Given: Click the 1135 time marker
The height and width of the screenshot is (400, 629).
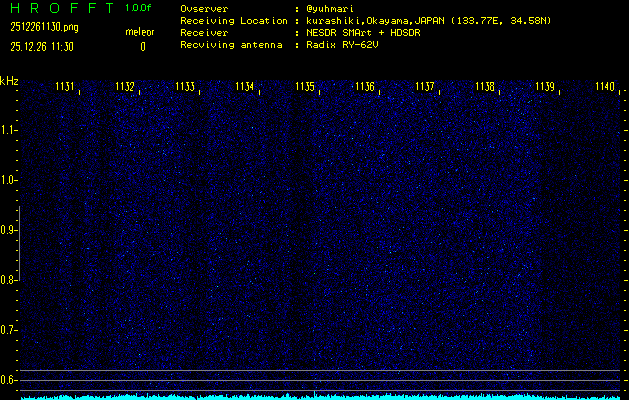Looking at the screenshot, I should [x=305, y=87].
